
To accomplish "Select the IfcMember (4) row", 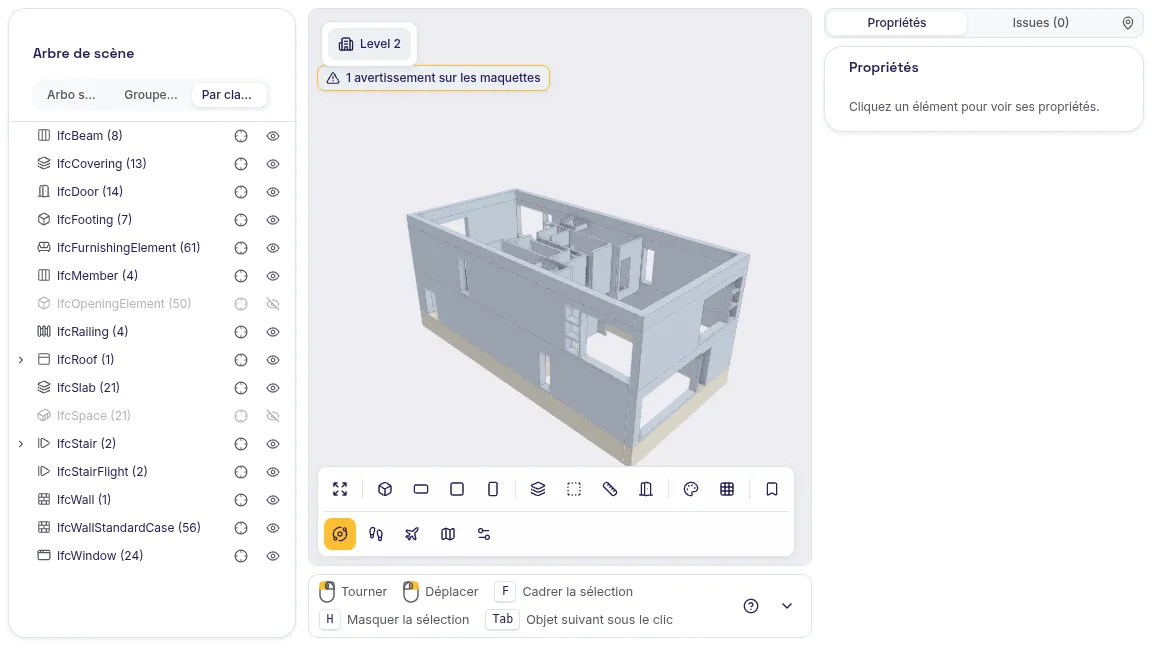I will (x=152, y=276).
